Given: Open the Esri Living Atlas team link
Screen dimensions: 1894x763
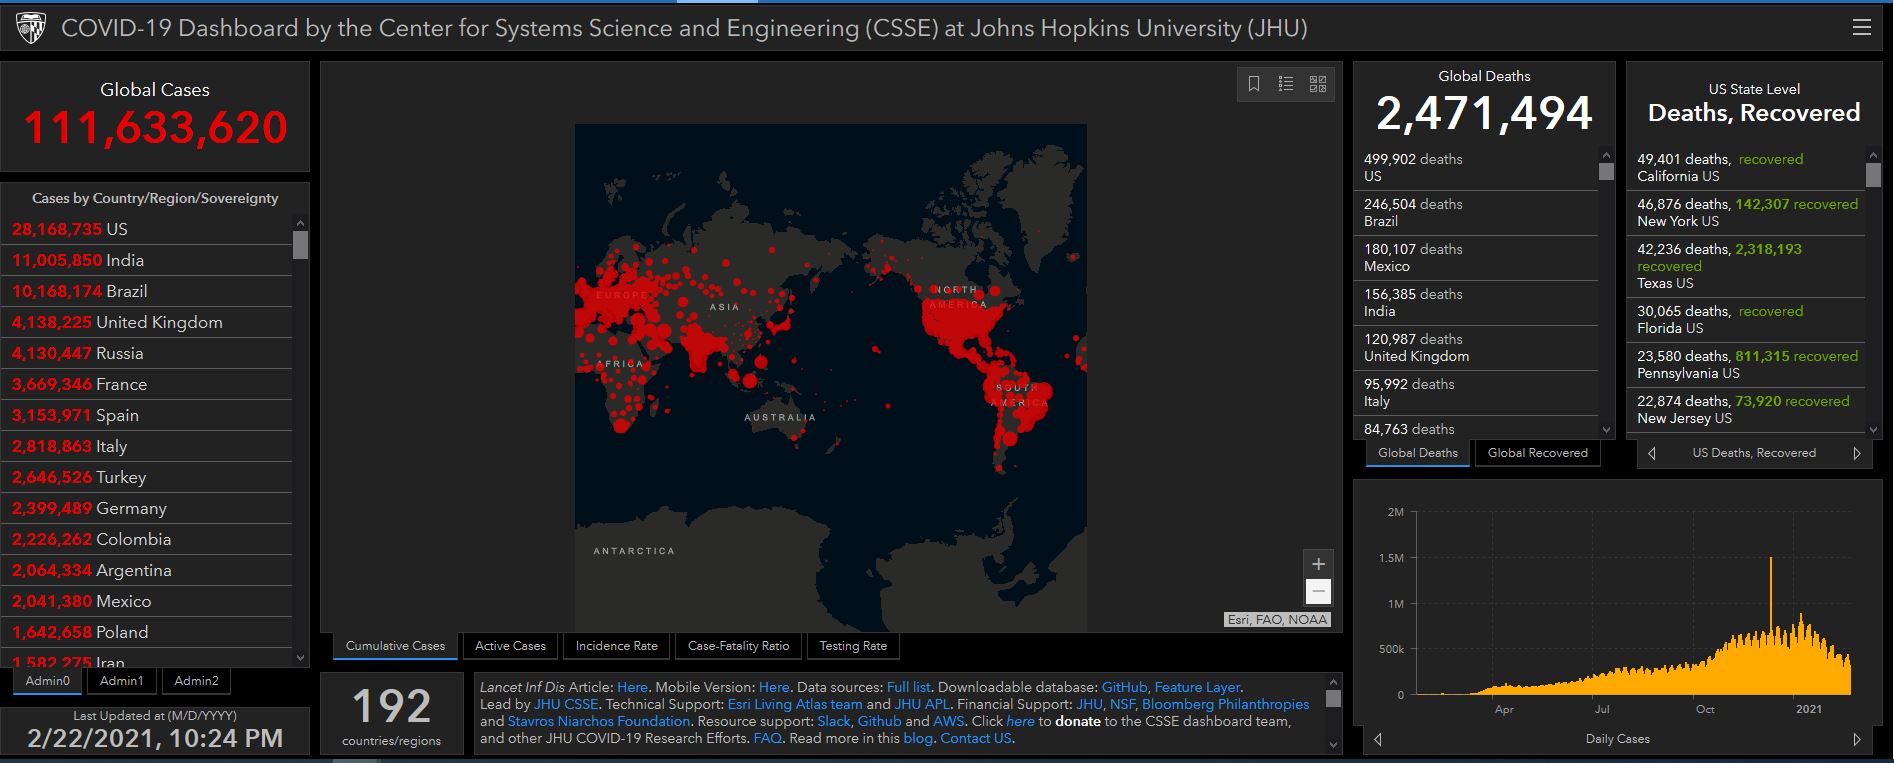Looking at the screenshot, I should tap(794, 704).
